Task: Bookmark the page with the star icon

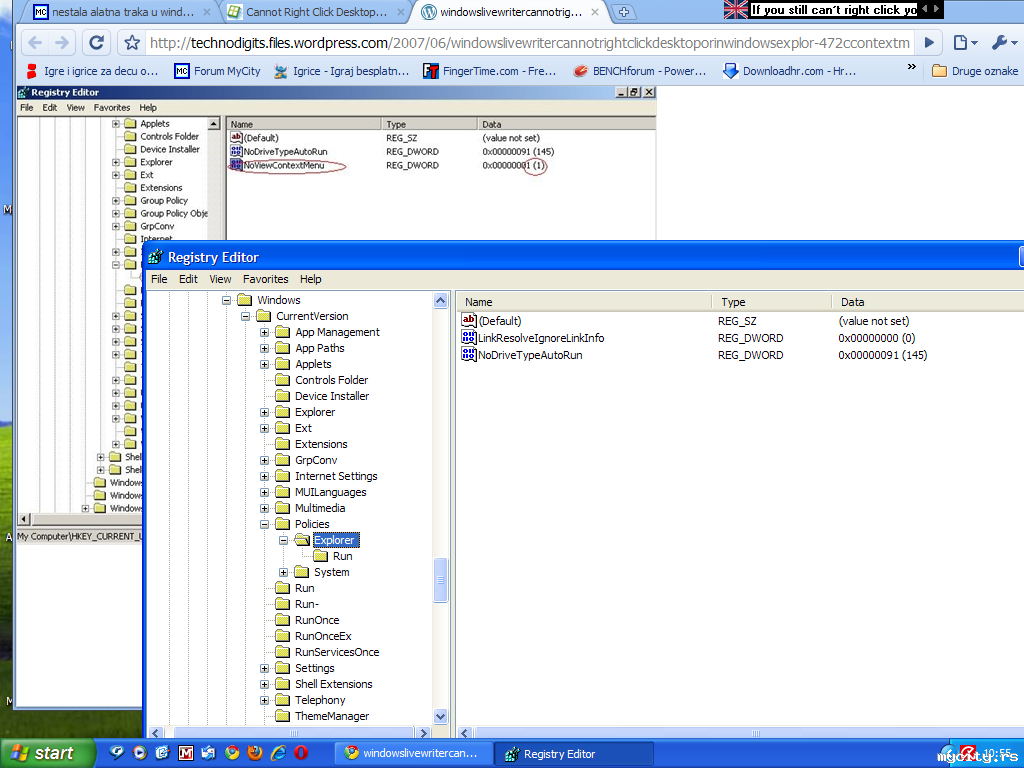Action: (x=132, y=43)
